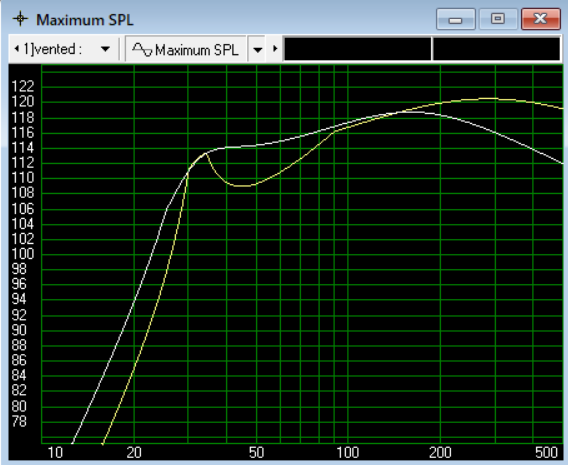Expand the graph type dropdown beside Maximum SPL
The image size is (568, 465).
257,49
